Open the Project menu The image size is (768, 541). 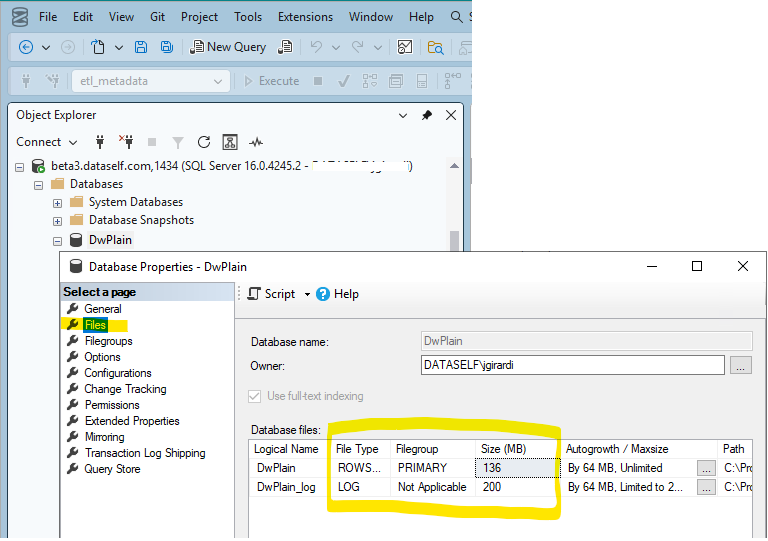click(x=199, y=17)
